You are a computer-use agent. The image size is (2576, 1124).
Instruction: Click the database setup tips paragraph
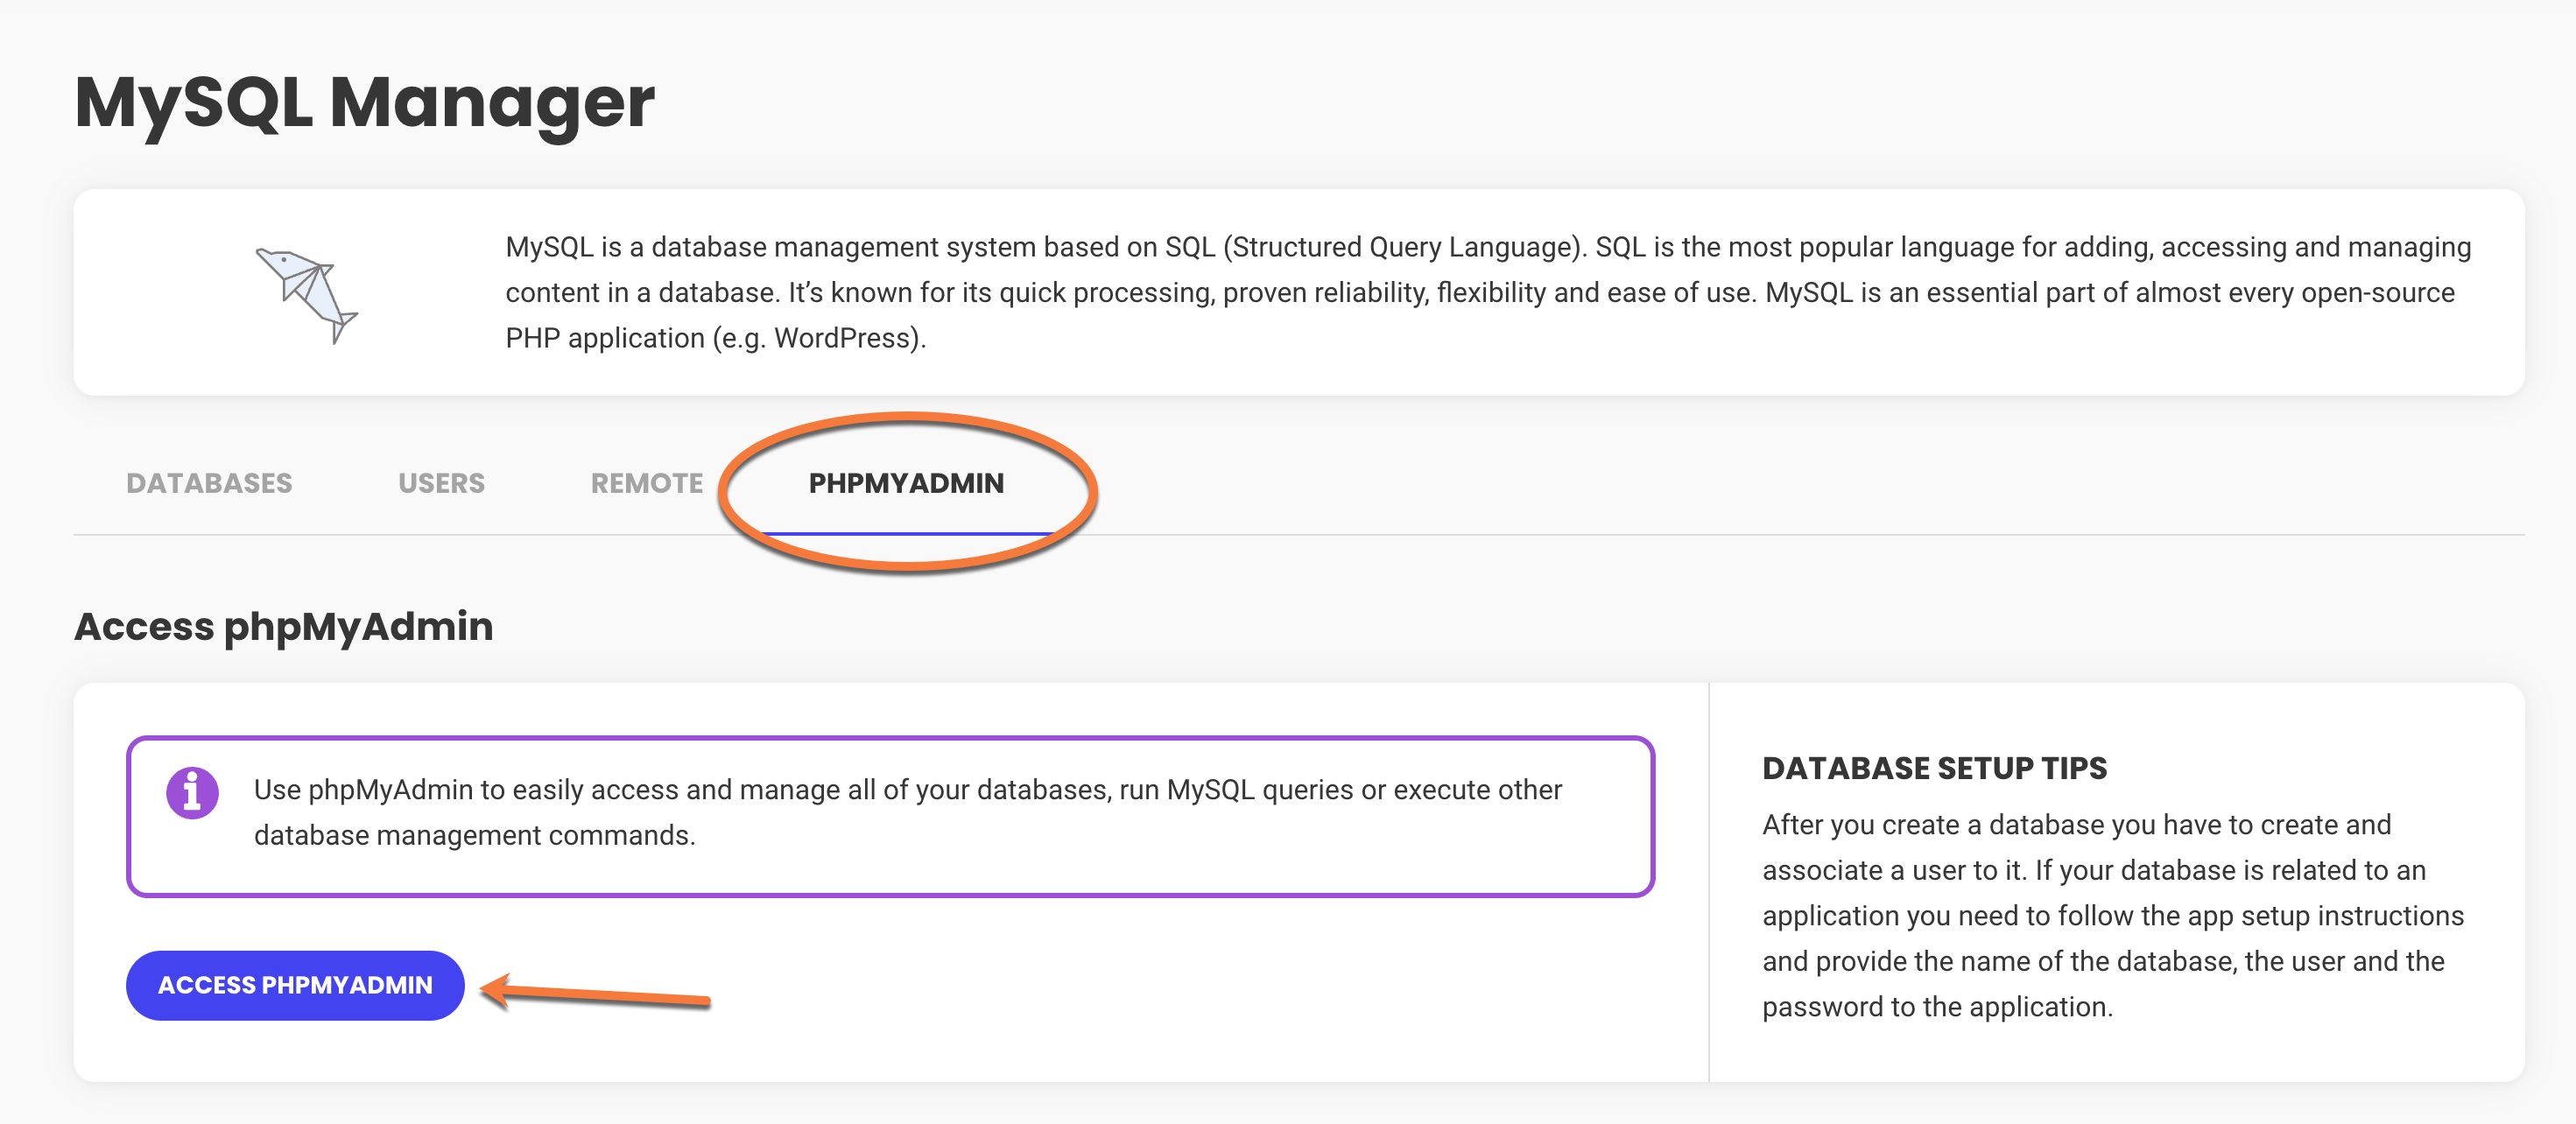2112,915
